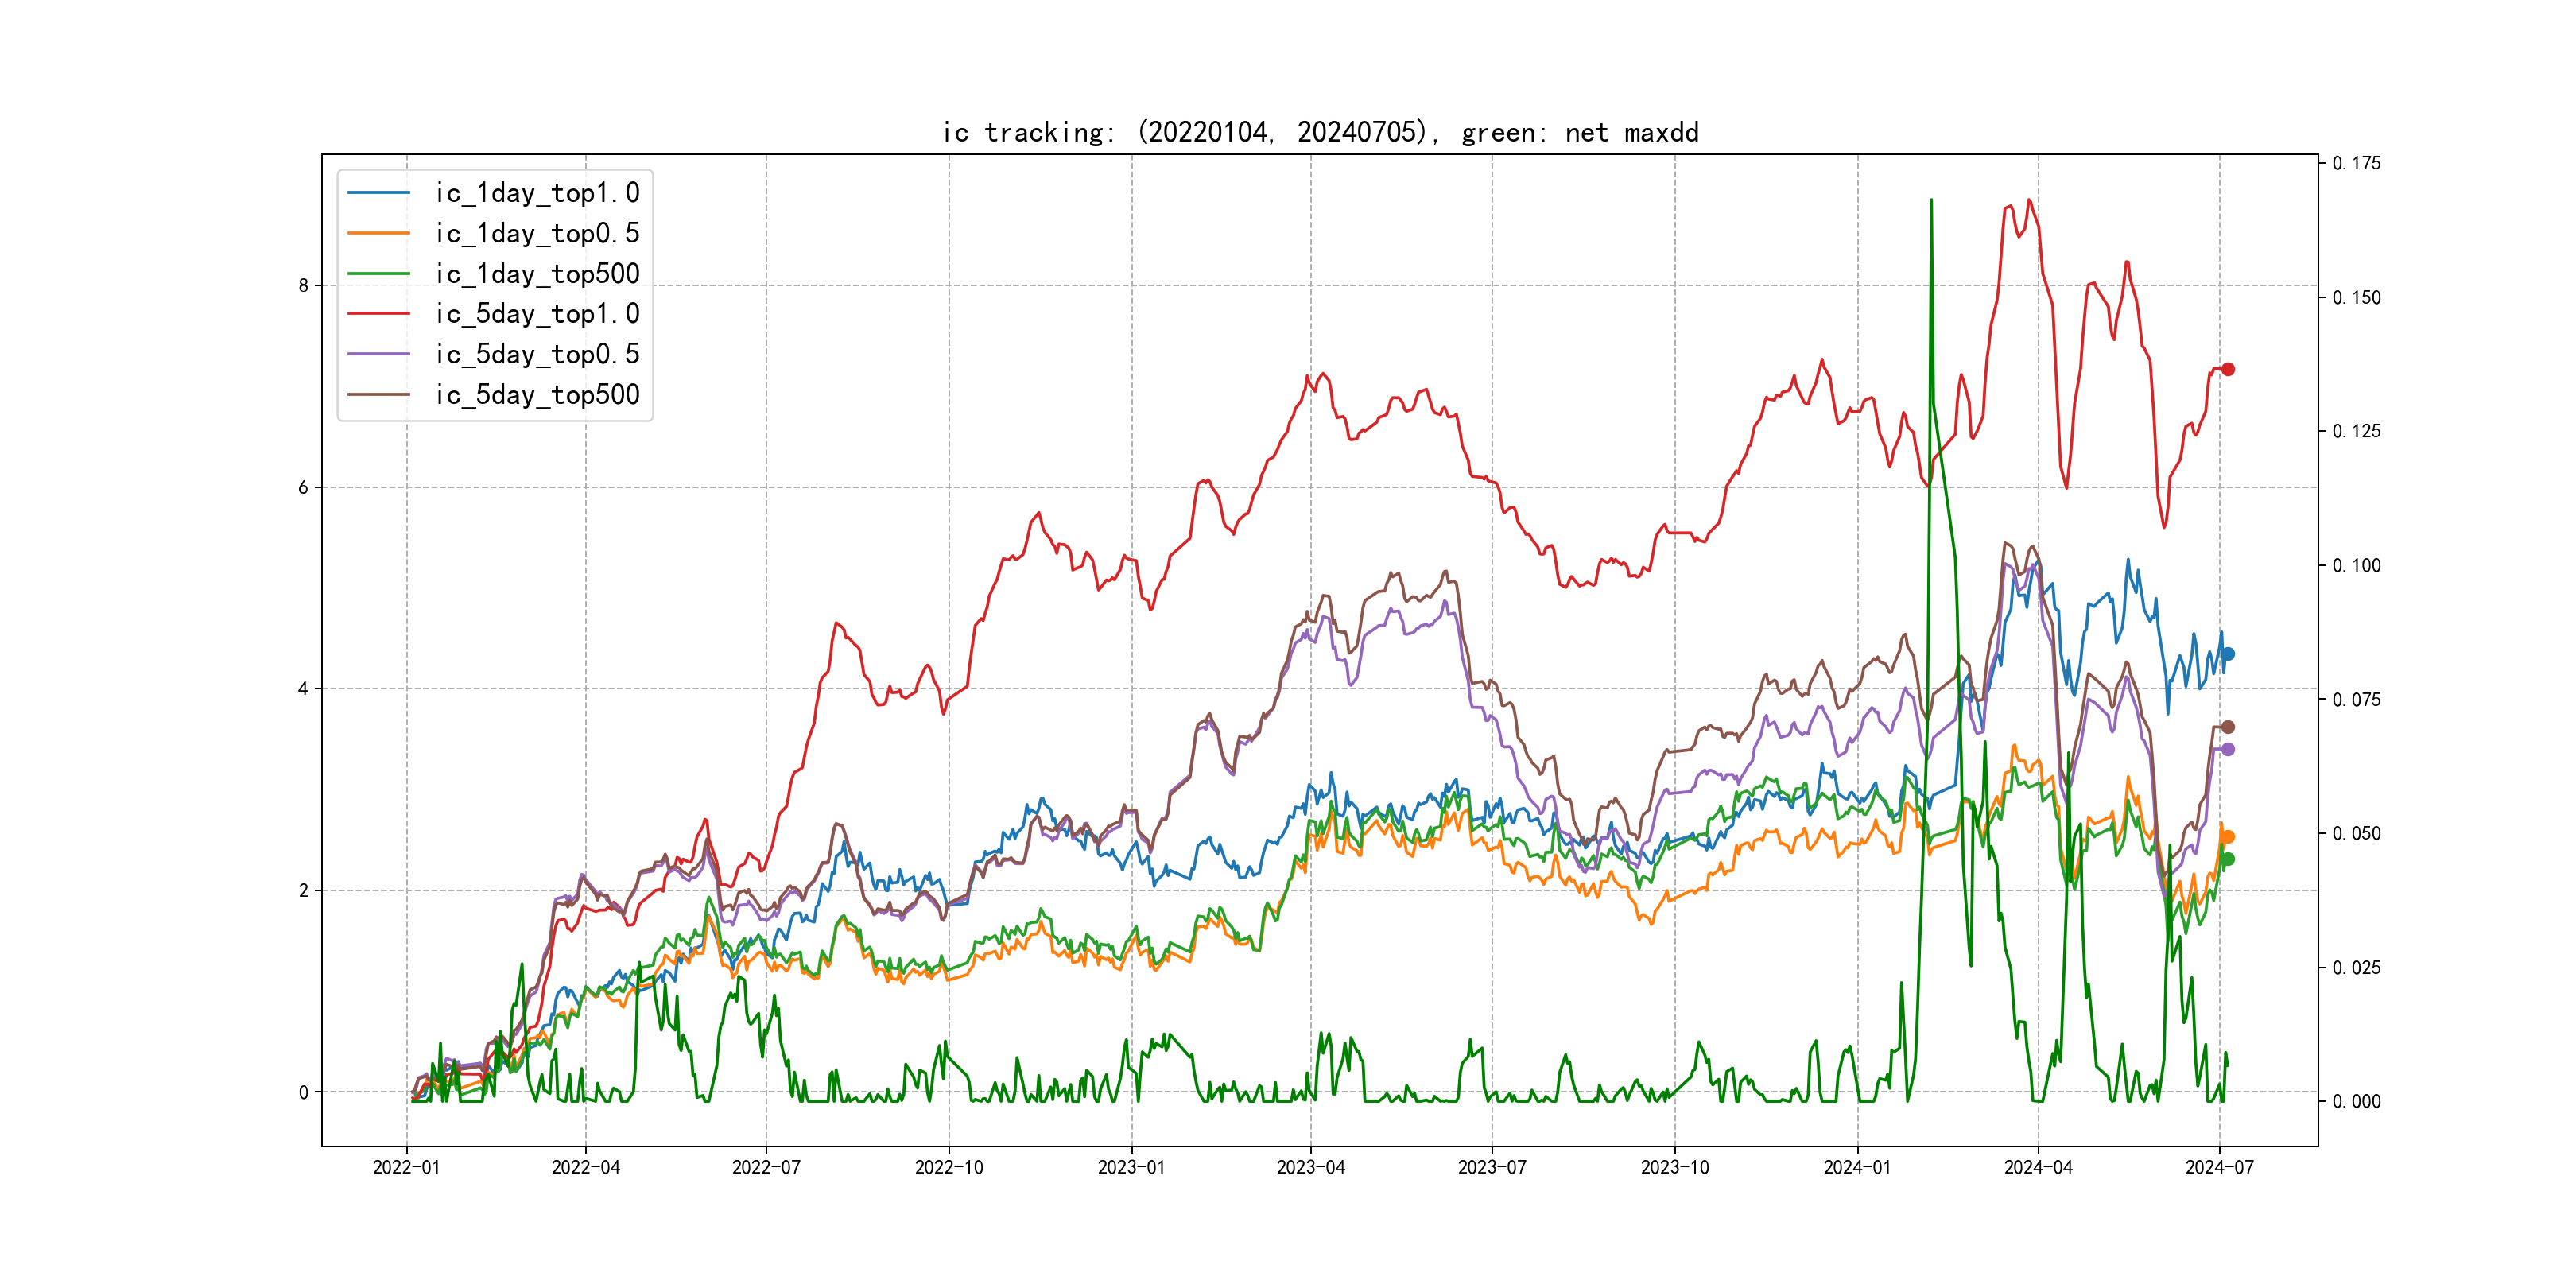The width and height of the screenshot is (2576, 1288).
Task: Click the ic_1day_top0.5 legend label
Action: [x=537, y=233]
